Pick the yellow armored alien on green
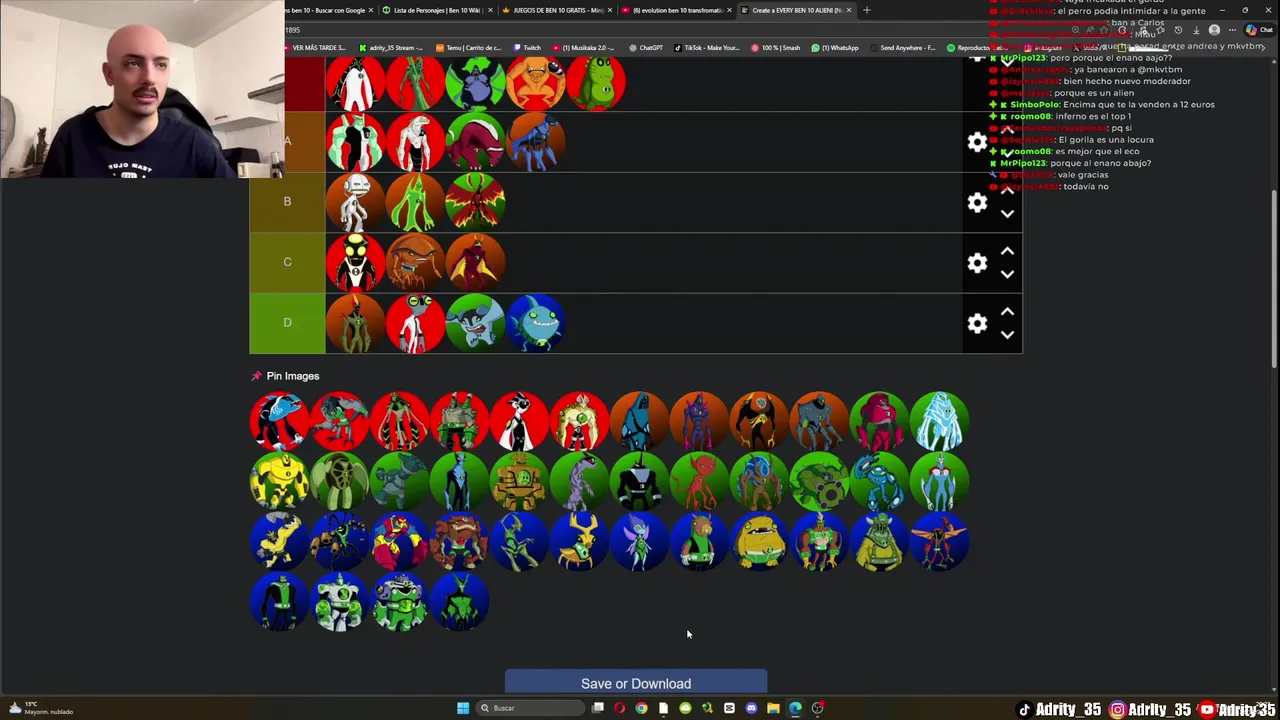 pyautogui.click(x=279, y=481)
